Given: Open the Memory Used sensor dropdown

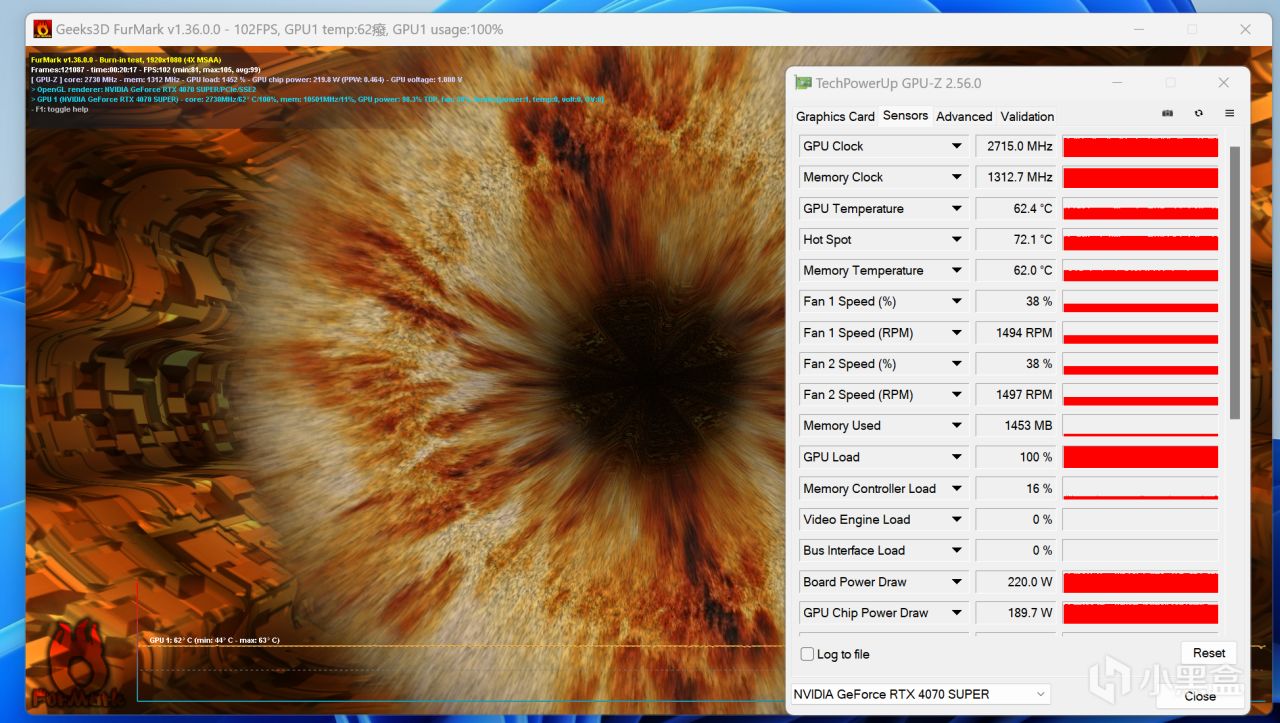Looking at the screenshot, I should (956, 425).
